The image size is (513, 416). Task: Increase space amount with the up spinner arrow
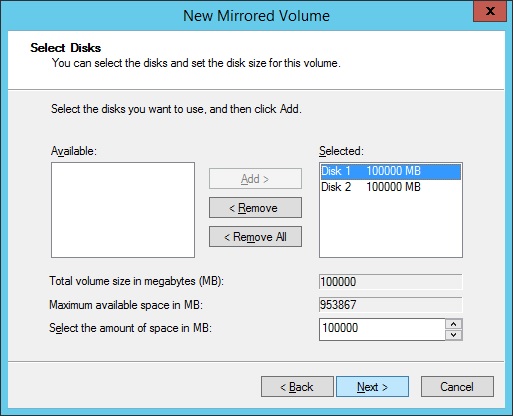click(x=454, y=324)
